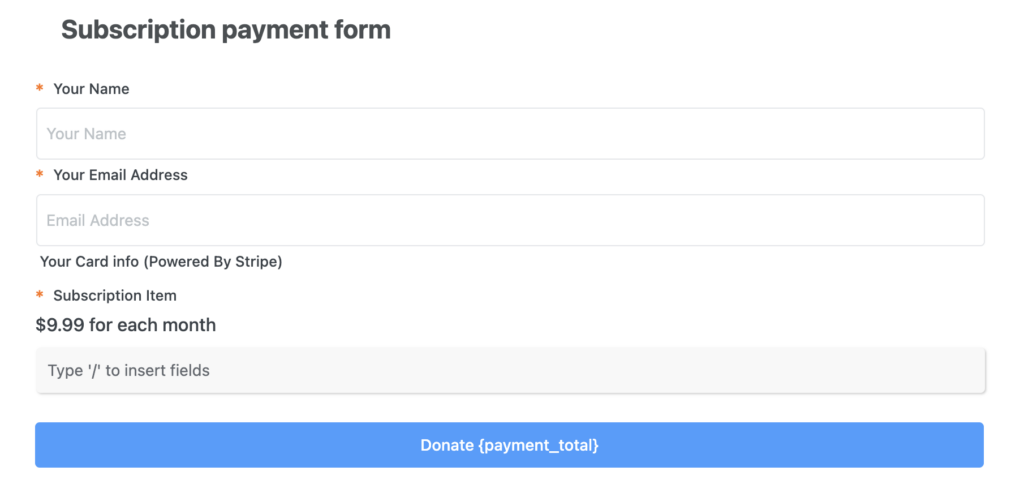Screen dimensions: 1024x488
Task: Click the required asterisk beside Your Name
Action: click(x=40, y=88)
